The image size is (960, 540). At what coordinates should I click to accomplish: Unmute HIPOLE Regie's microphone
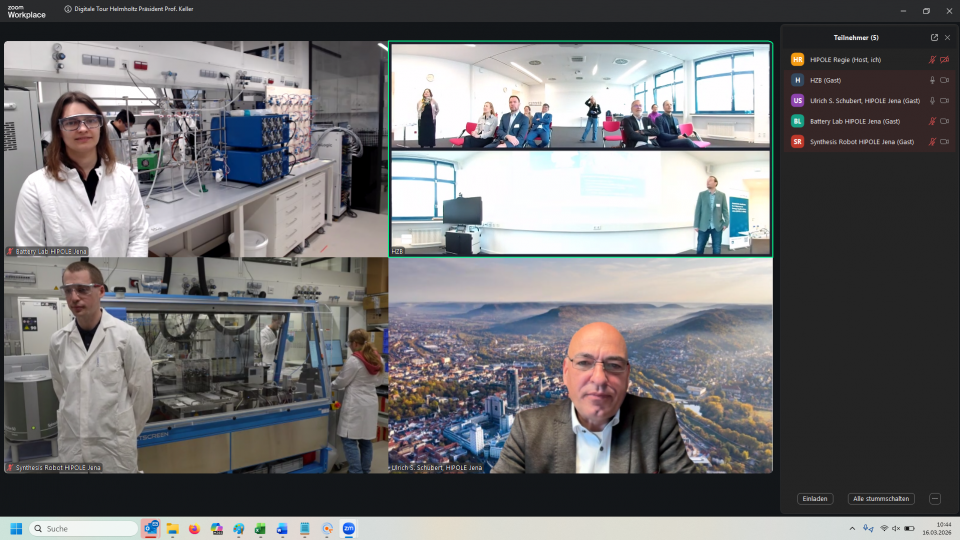point(932,60)
